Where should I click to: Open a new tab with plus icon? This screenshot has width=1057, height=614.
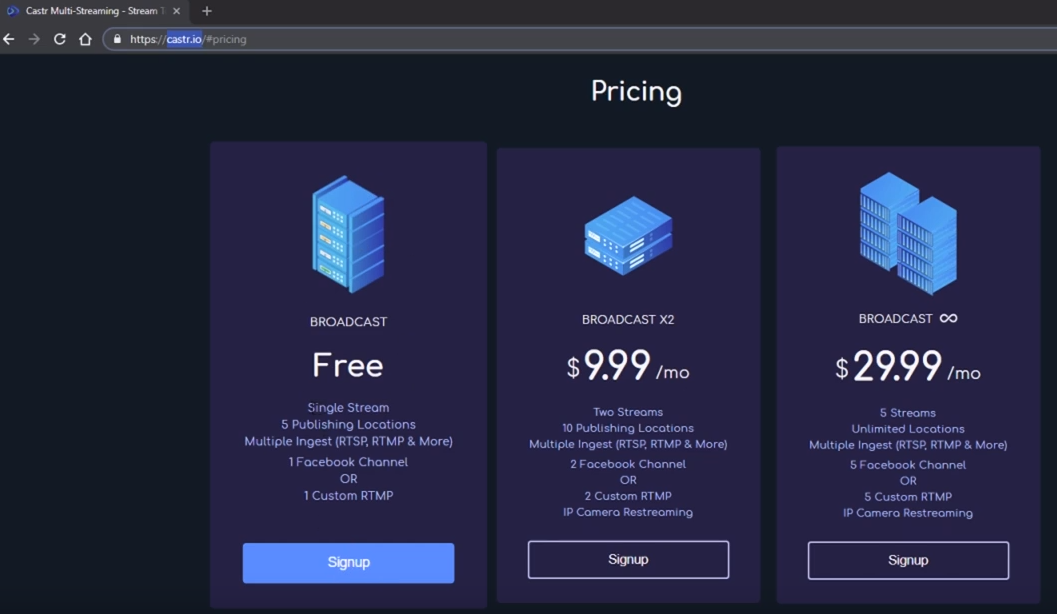pos(207,11)
